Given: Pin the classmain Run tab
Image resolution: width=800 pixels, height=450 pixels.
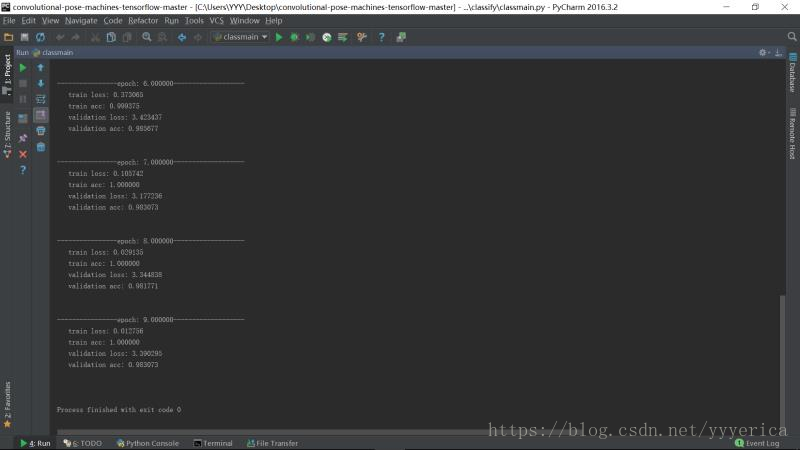Looking at the screenshot, I should (x=23, y=138).
